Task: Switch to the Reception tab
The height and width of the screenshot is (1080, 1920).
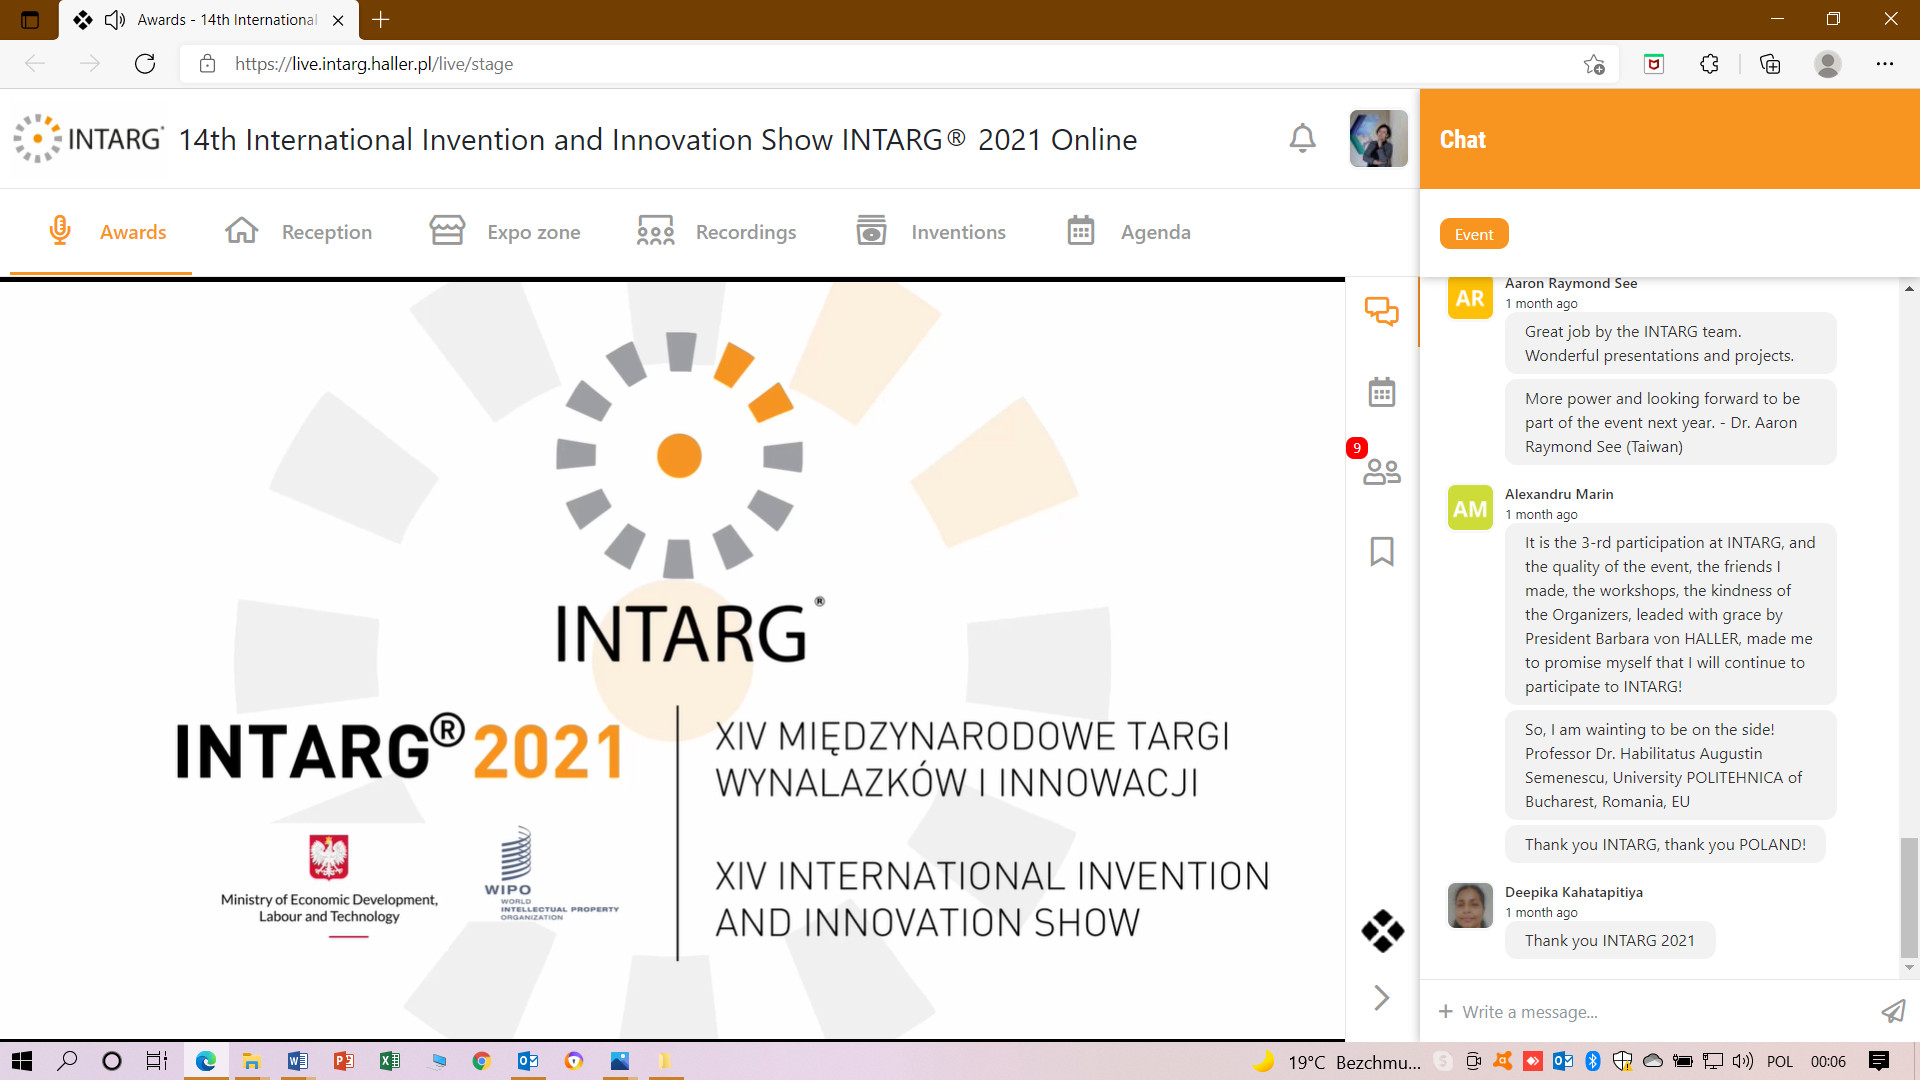Action: pos(298,232)
